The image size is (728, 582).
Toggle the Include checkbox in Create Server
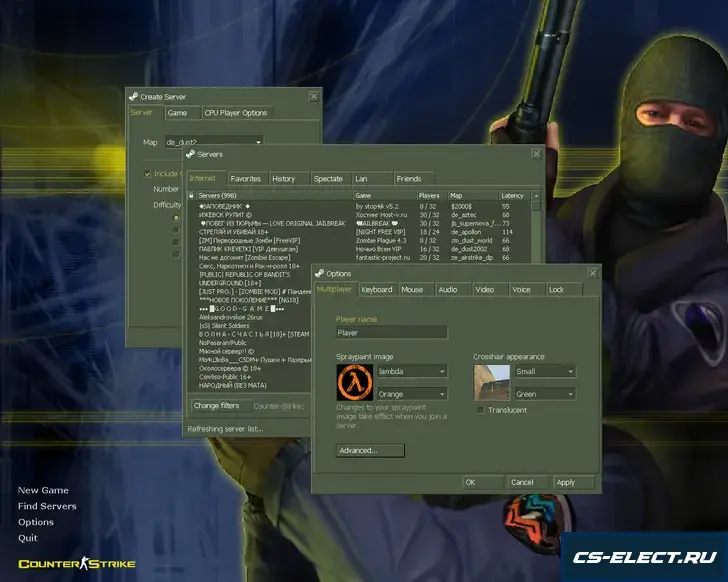point(148,174)
